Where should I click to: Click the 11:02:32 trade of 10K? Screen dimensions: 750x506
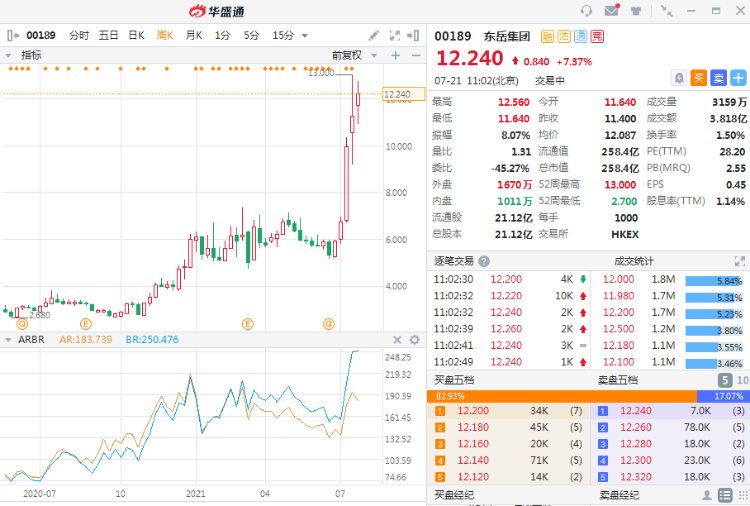[508, 296]
